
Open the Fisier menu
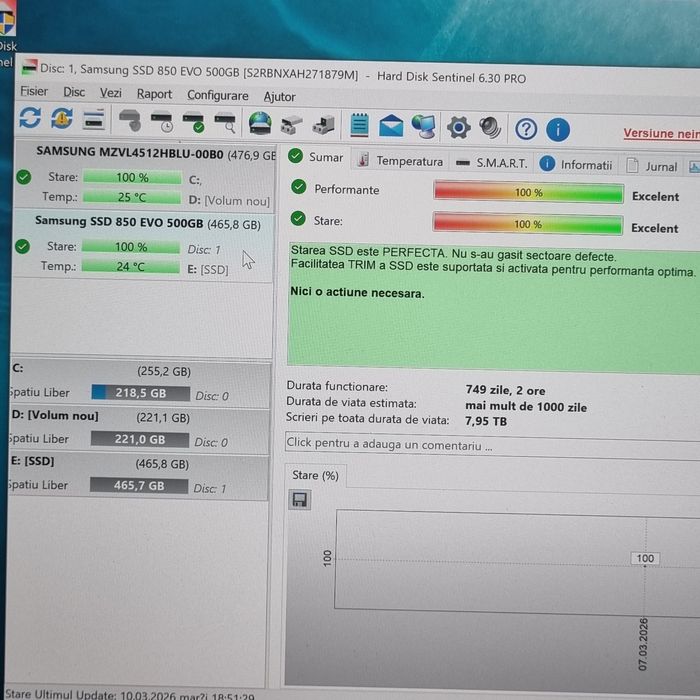34,92
